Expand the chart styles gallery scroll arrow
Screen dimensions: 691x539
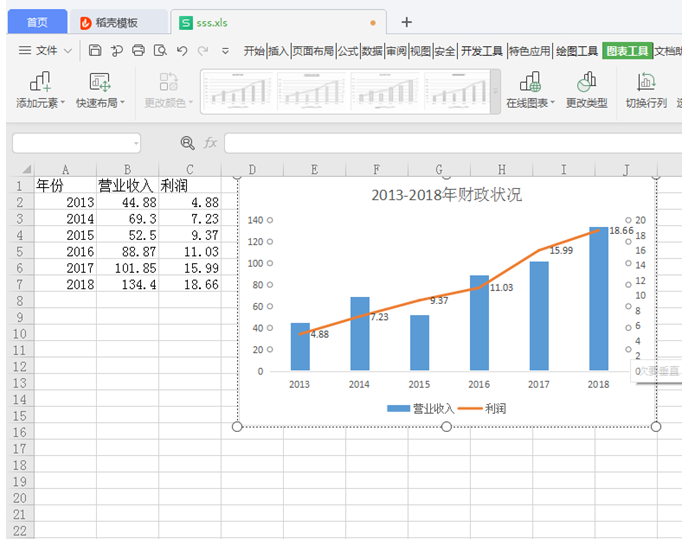(x=495, y=92)
